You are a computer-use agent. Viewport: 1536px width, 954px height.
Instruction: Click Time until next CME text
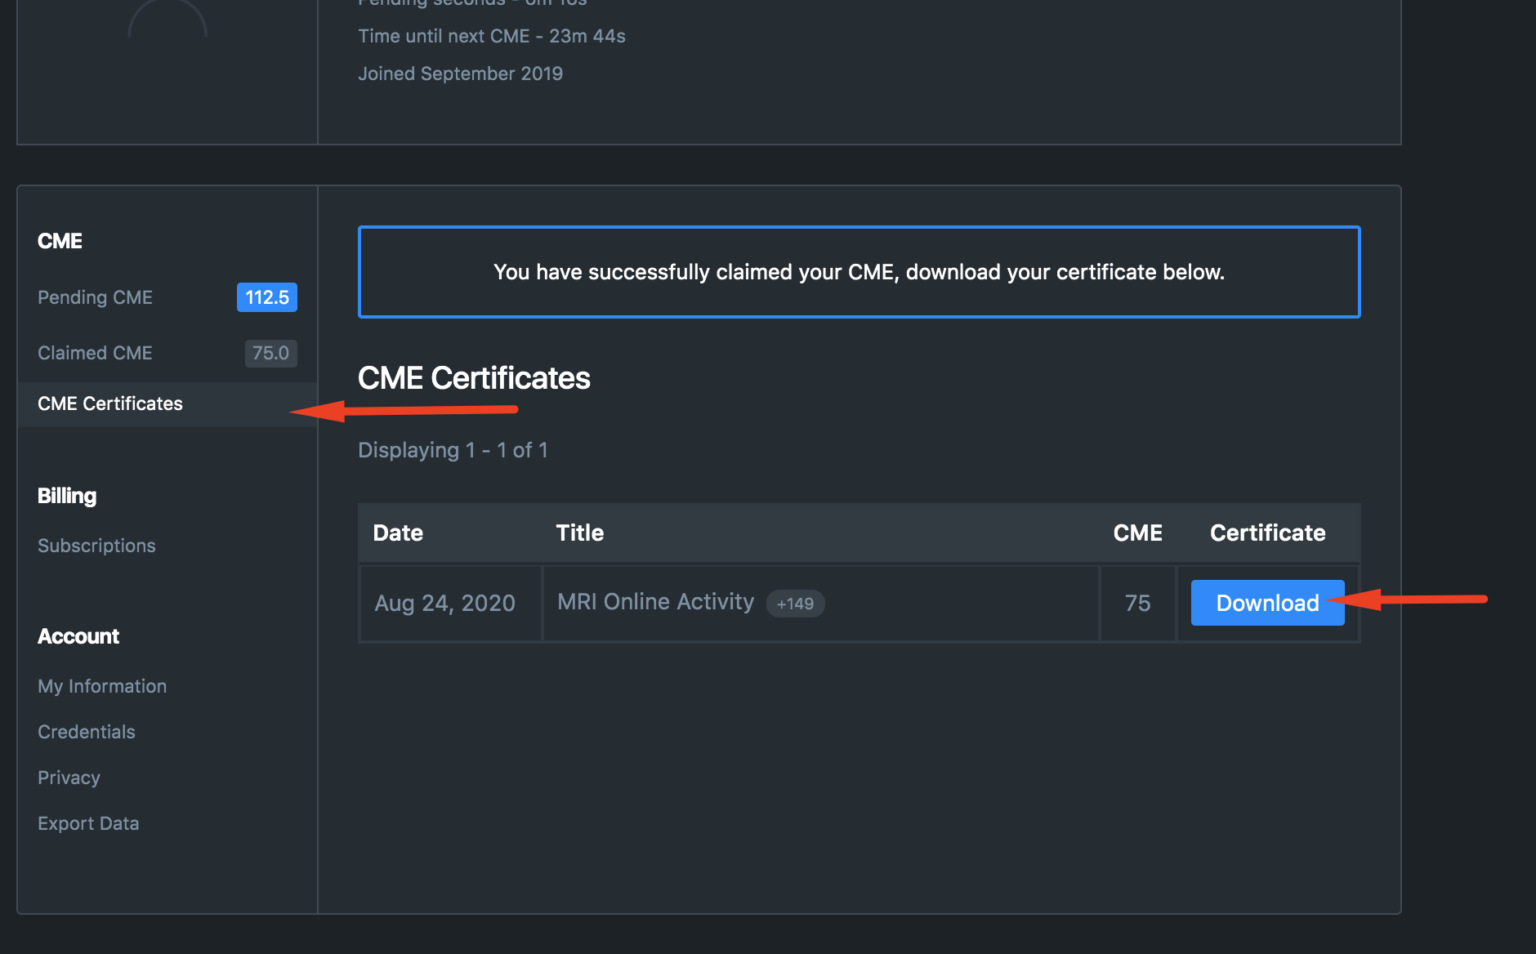[492, 36]
